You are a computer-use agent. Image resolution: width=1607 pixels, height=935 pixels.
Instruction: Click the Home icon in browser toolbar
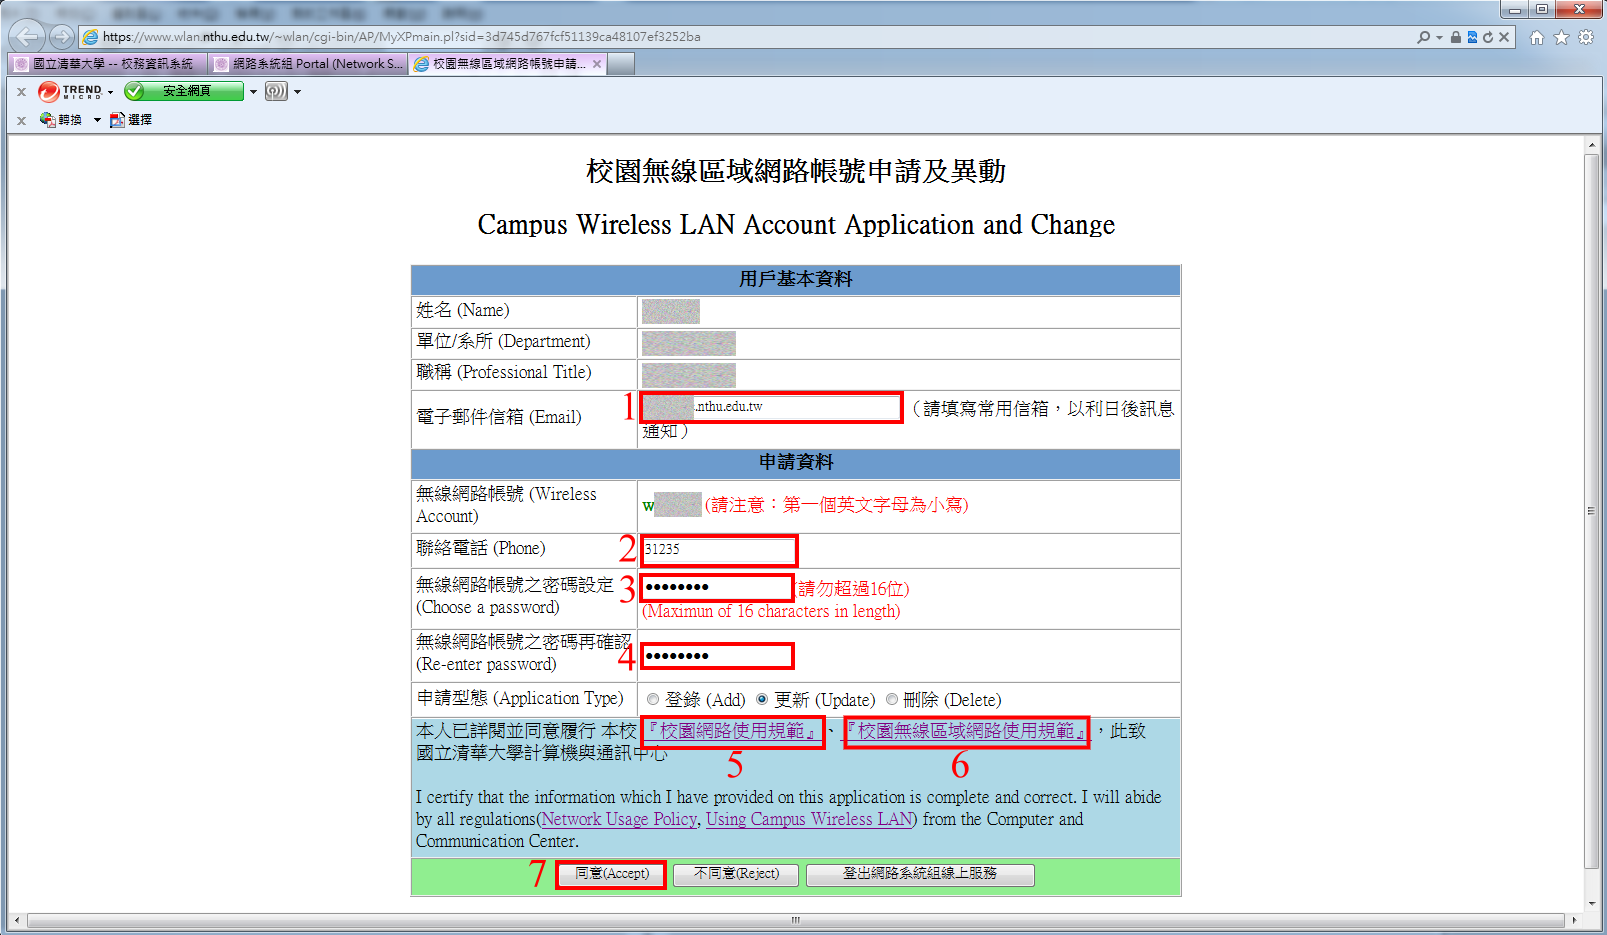click(x=1537, y=38)
